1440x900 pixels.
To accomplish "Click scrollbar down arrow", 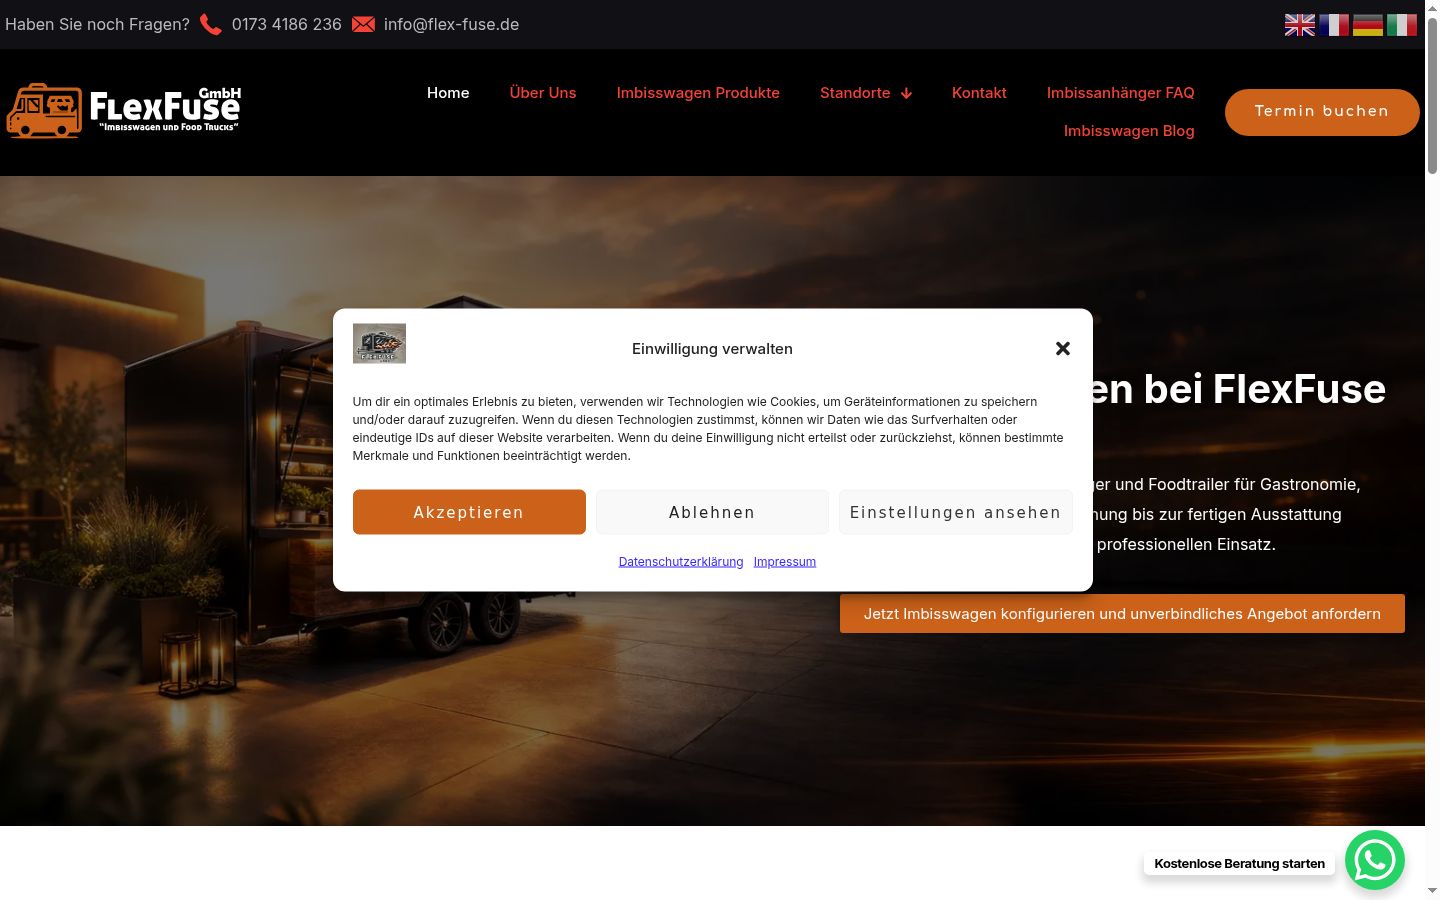I will tap(1432, 891).
